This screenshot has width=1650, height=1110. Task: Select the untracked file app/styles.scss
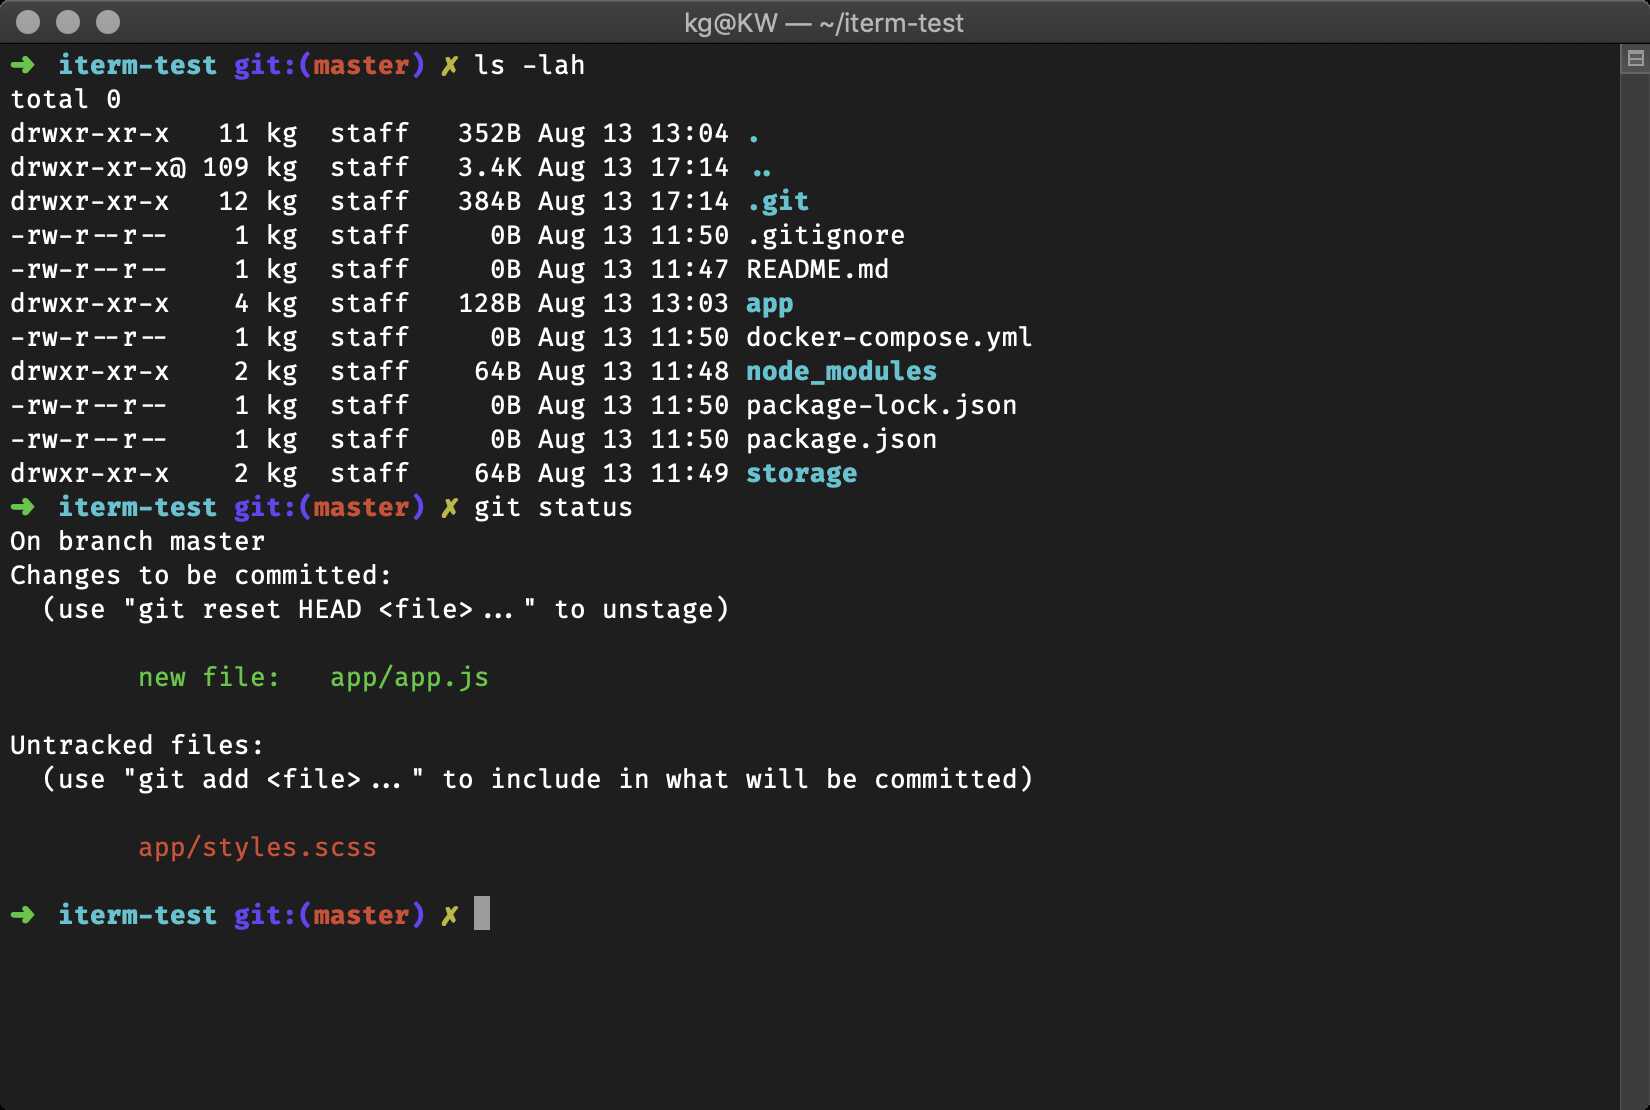pos(258,847)
